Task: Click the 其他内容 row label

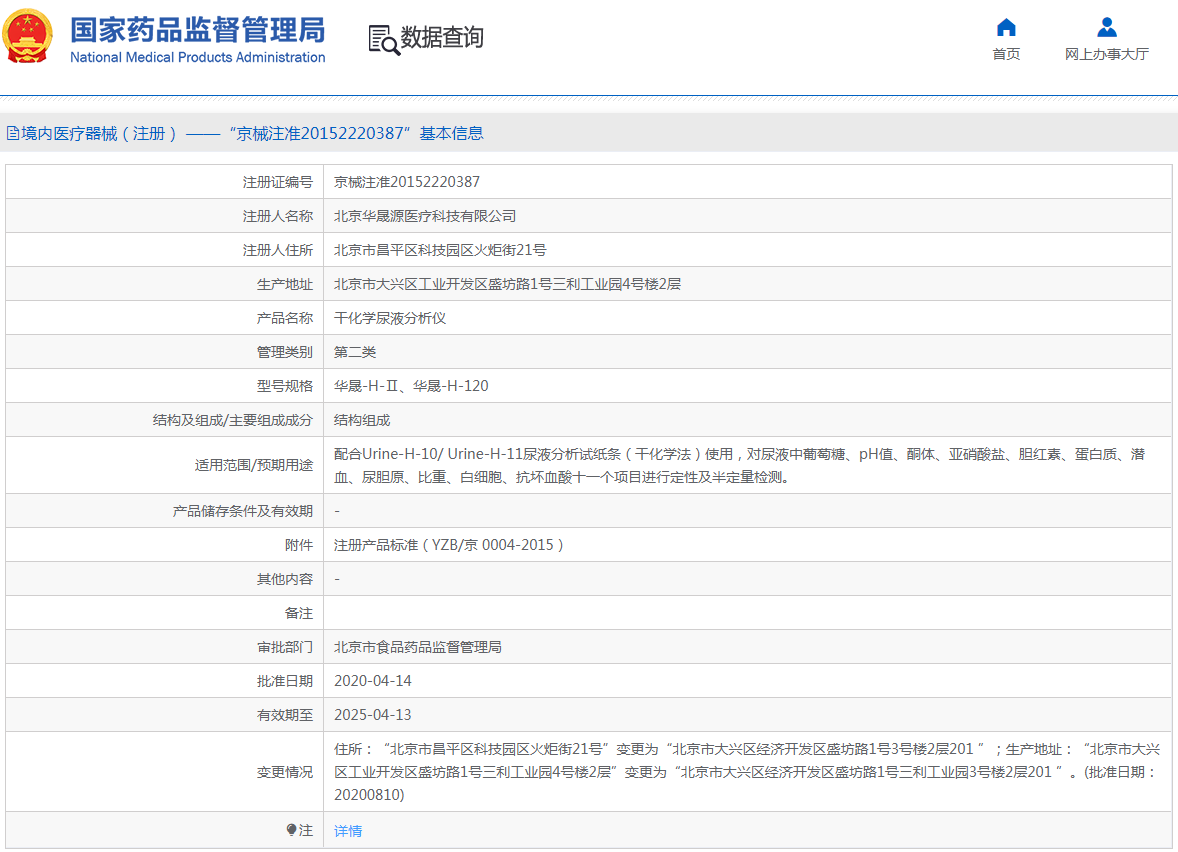Action: tap(285, 579)
